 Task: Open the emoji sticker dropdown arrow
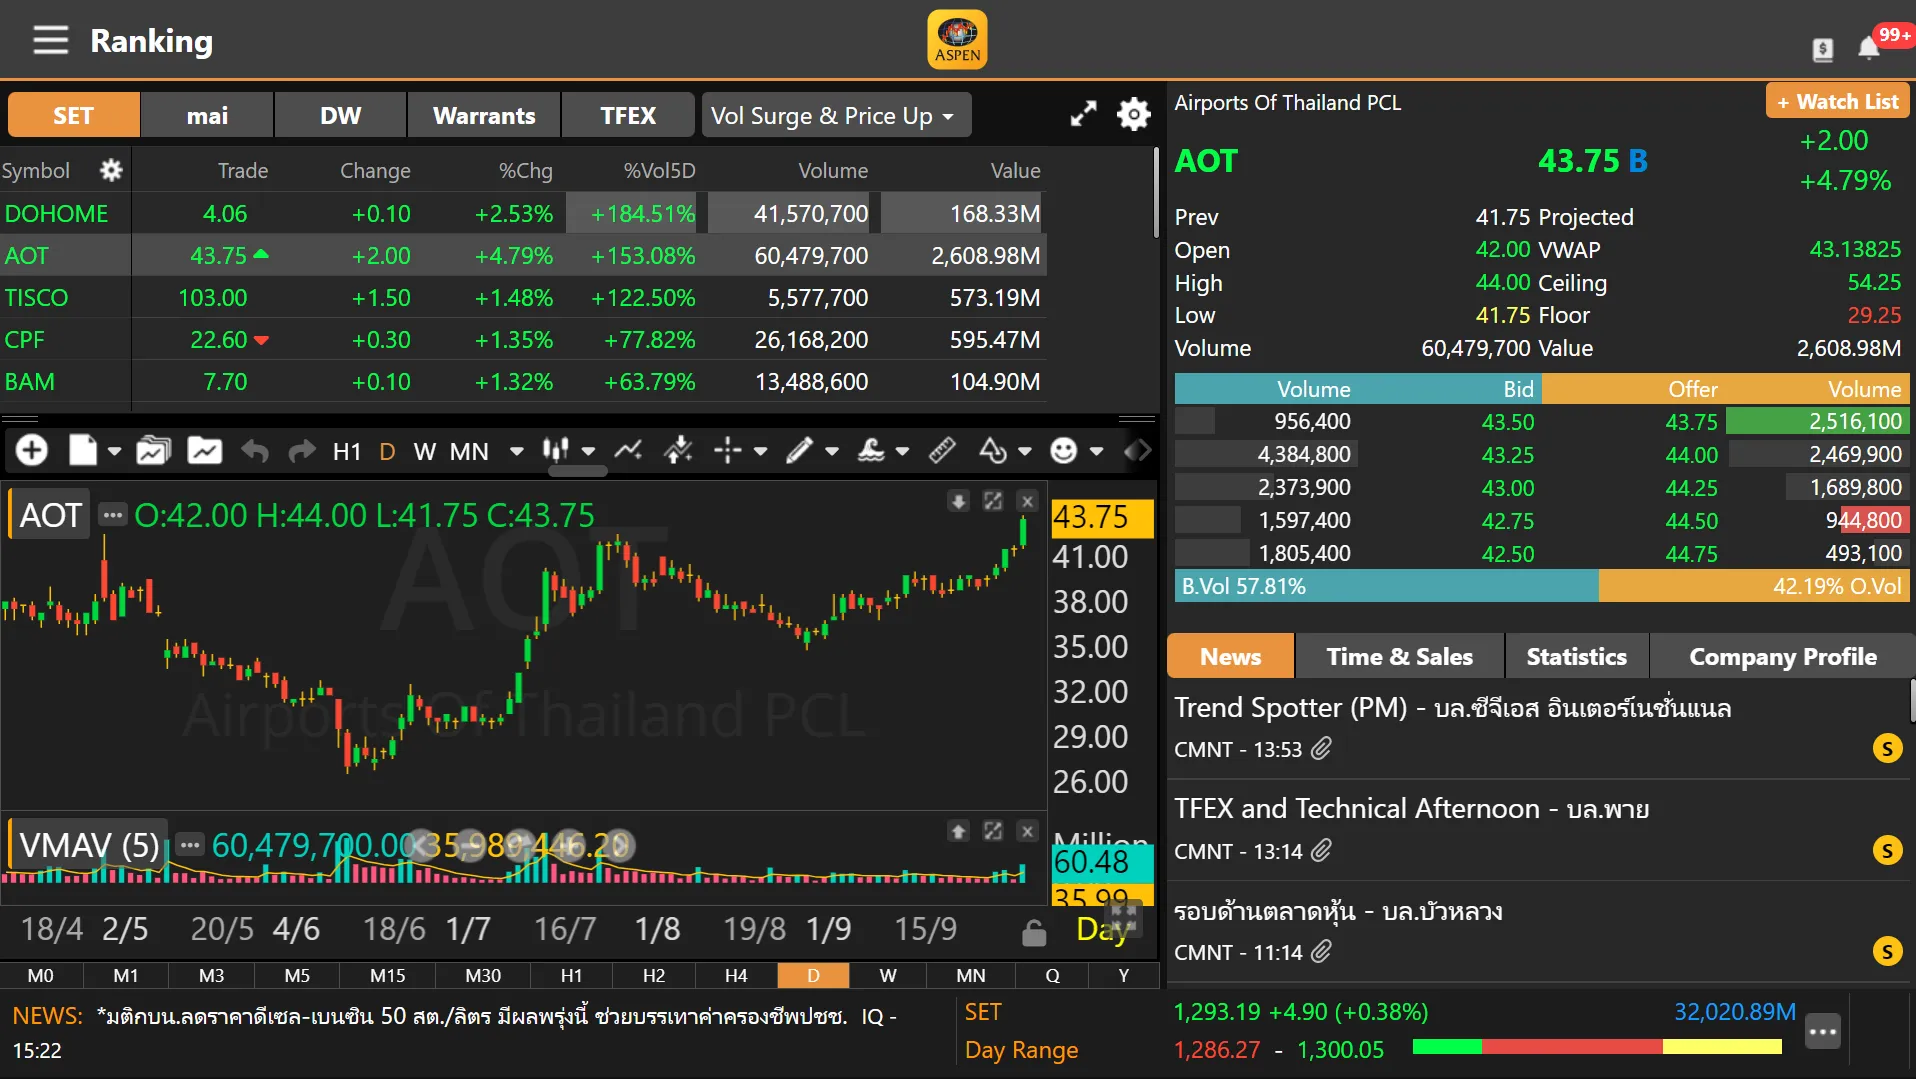coord(1097,452)
